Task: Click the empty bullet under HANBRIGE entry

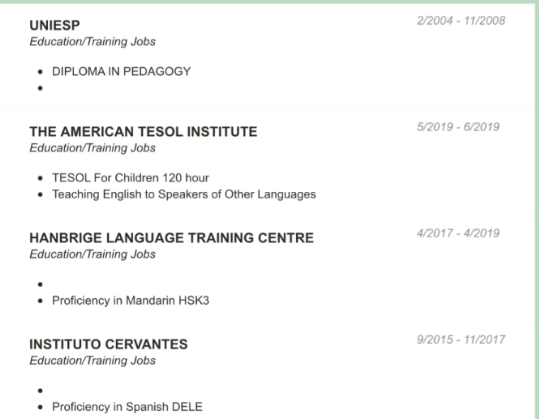Action: coord(40,284)
